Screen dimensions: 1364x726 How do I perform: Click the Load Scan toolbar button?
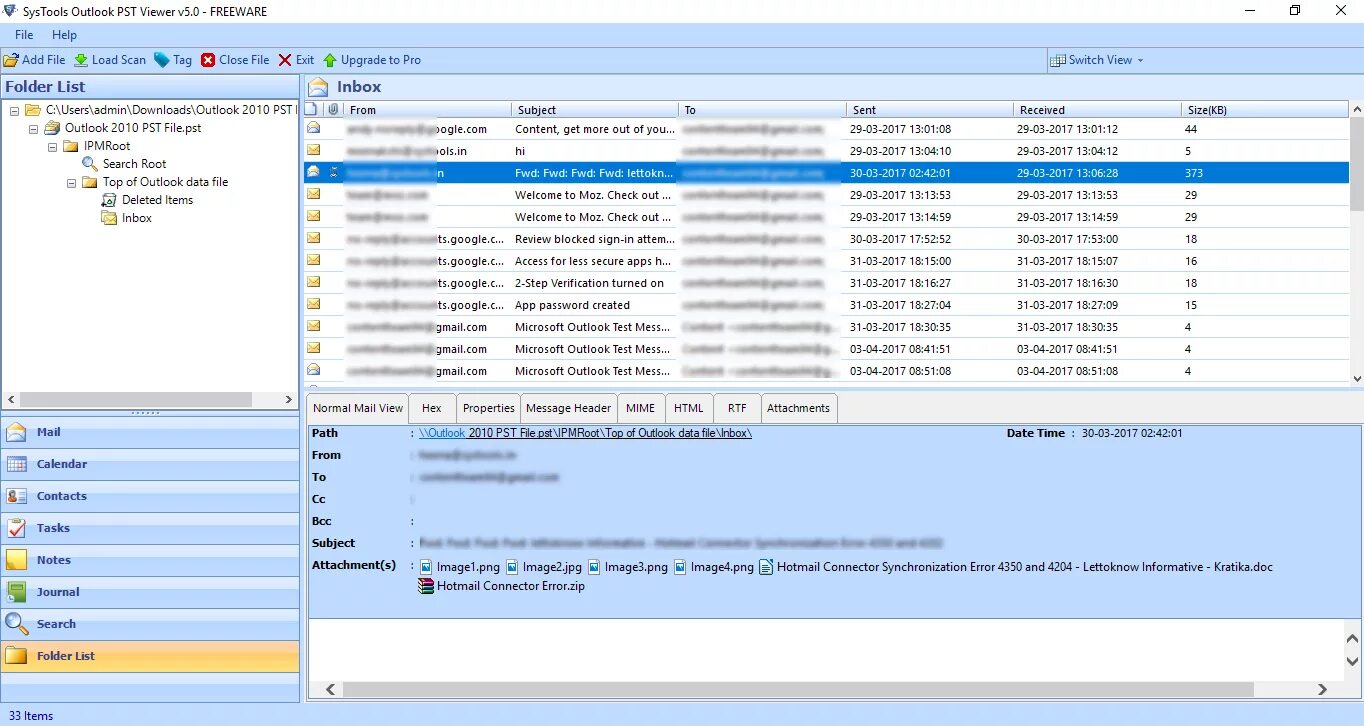[110, 60]
